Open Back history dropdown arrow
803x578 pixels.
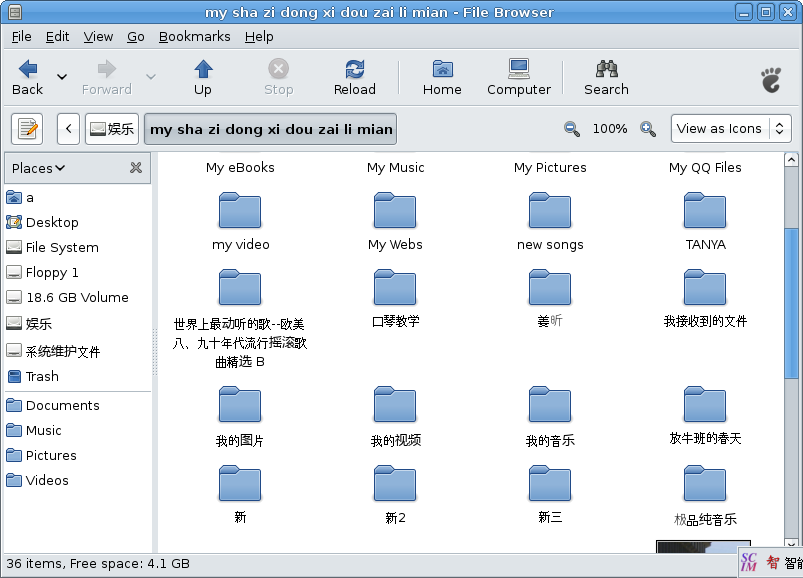pos(62,77)
